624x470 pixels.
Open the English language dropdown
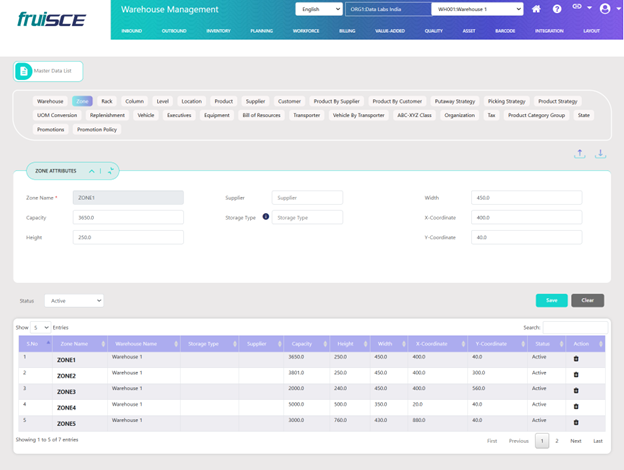click(318, 9)
